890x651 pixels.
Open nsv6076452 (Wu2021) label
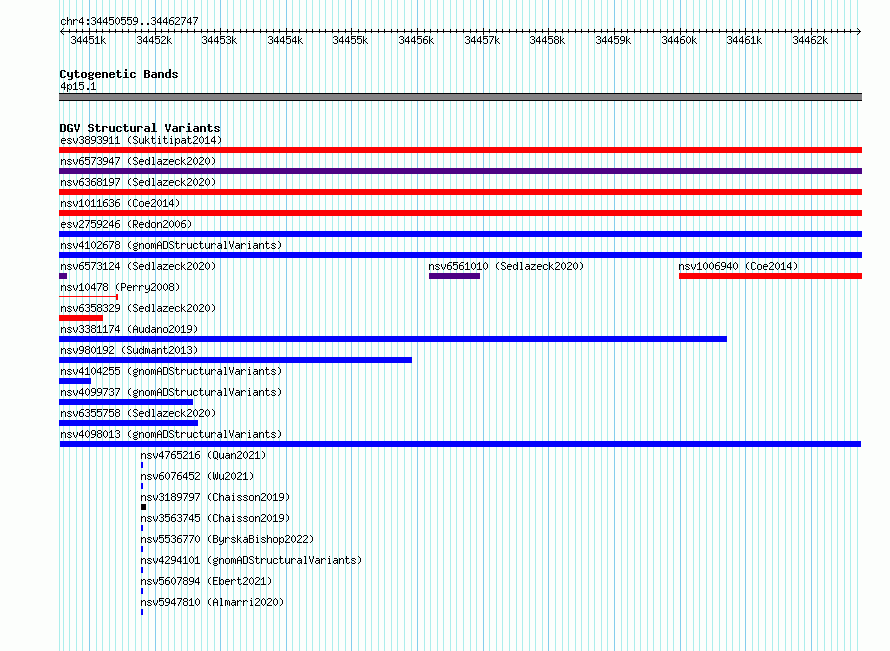pyautogui.click(x=197, y=476)
